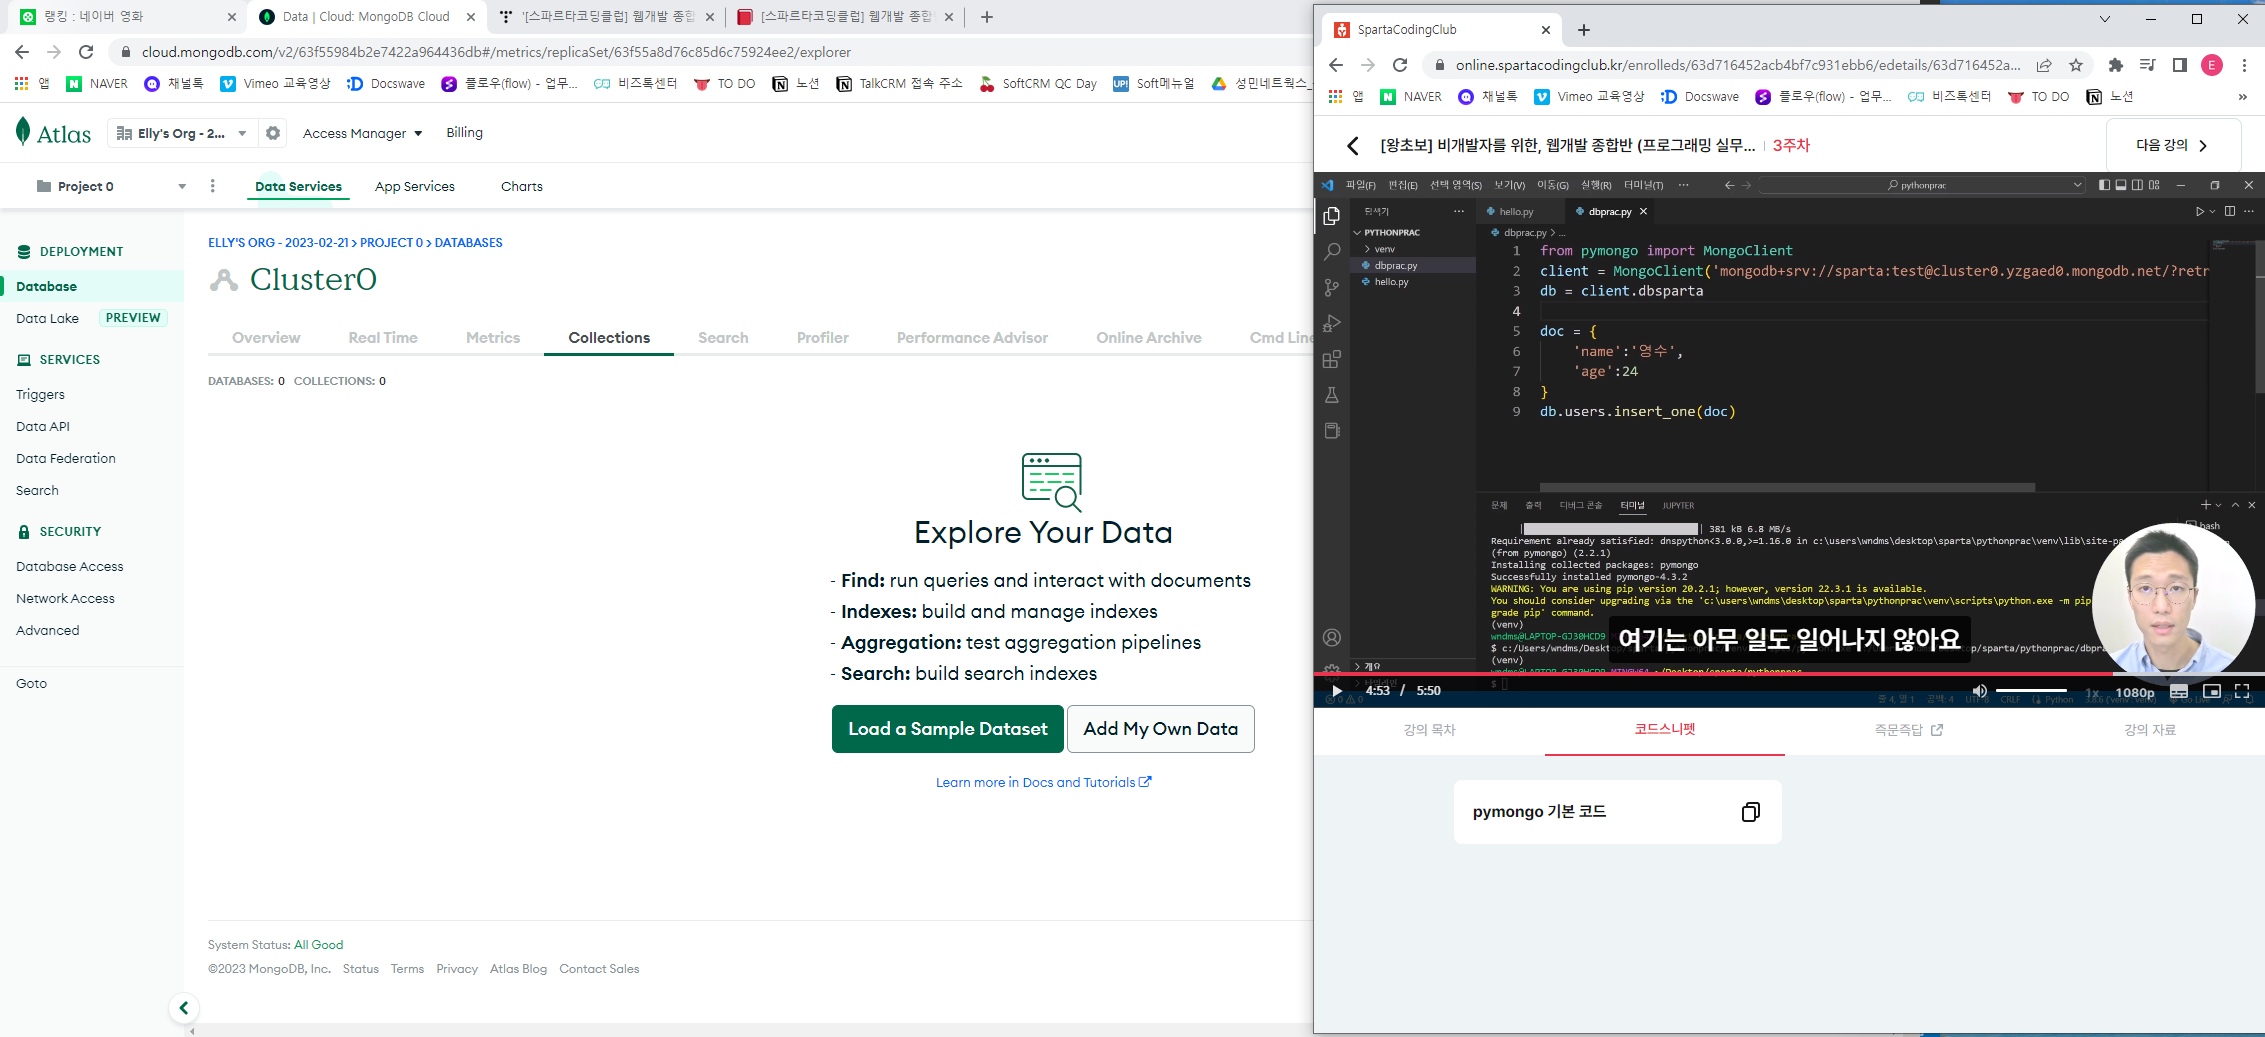This screenshot has height=1037, width=2265.
Task: Open organization settings gear icon
Action: coord(273,133)
